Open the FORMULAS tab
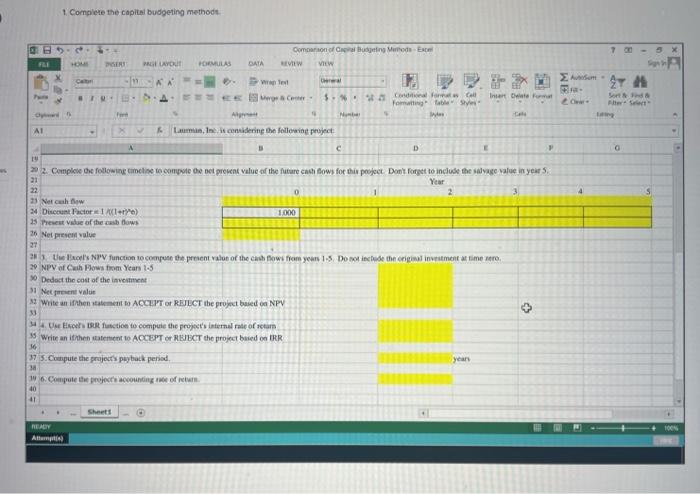This screenshot has width=700, height=494. [215, 64]
